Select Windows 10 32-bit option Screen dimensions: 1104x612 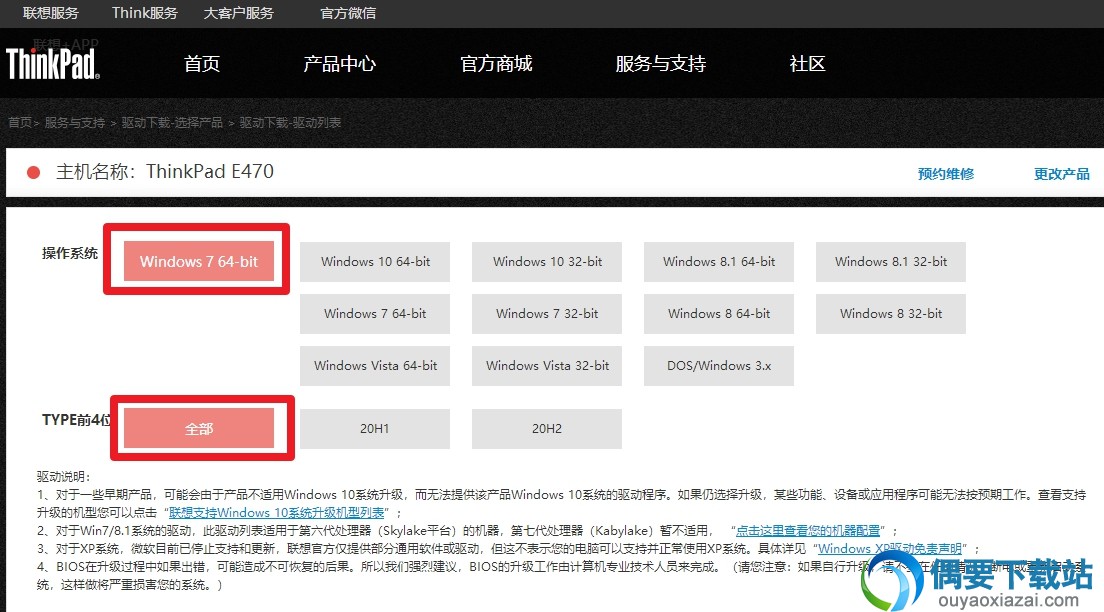[547, 261]
